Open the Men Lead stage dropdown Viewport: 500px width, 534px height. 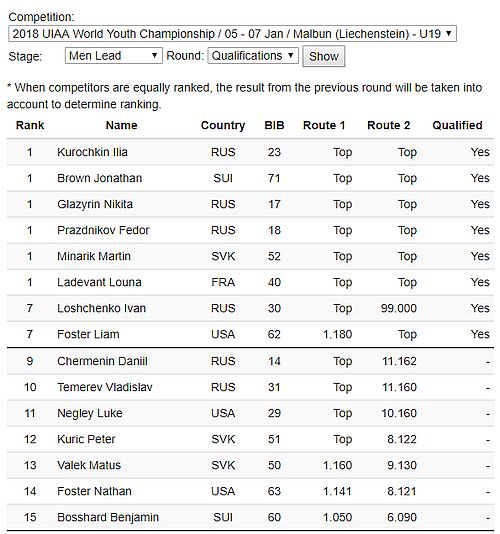[113, 56]
